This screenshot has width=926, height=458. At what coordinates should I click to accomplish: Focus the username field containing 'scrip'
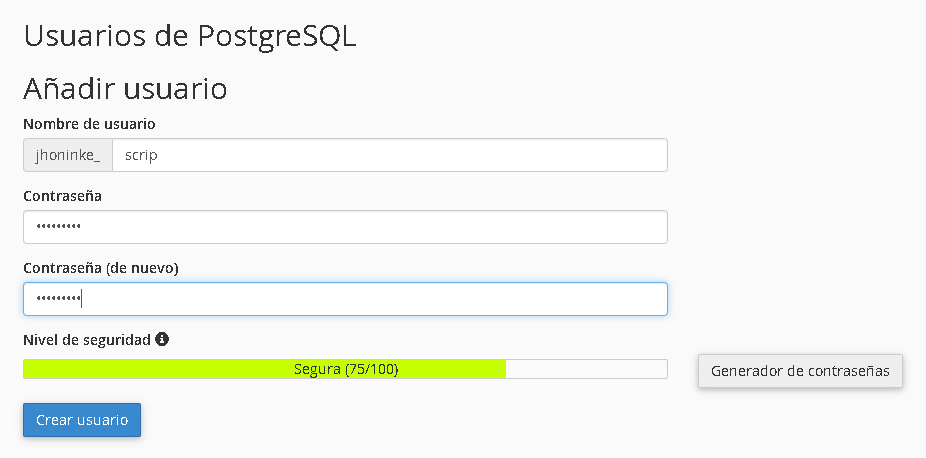tap(390, 155)
